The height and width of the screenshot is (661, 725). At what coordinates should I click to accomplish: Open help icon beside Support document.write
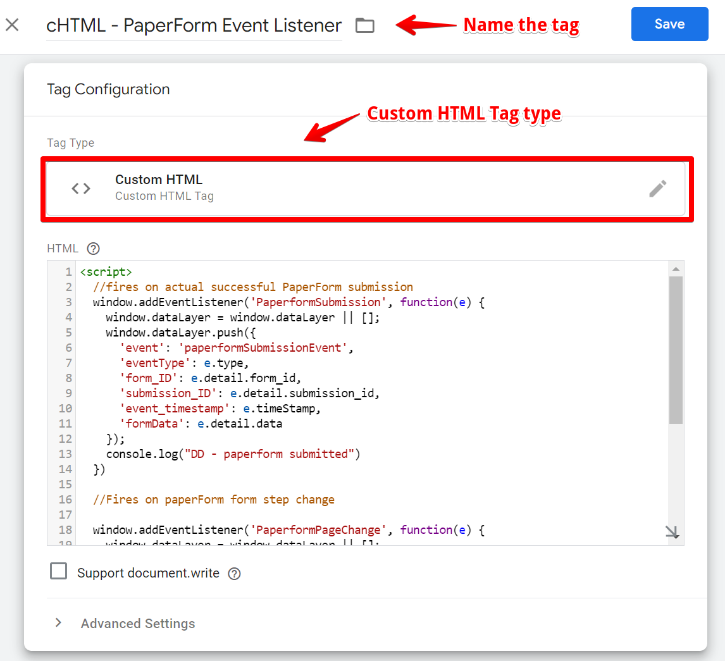click(234, 574)
